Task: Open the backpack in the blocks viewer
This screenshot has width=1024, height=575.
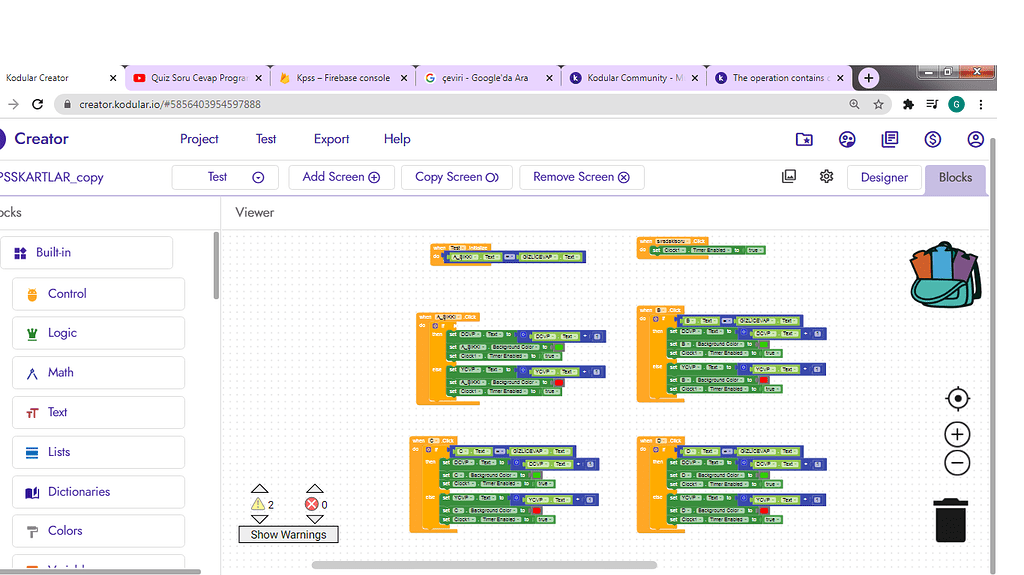Action: click(946, 273)
